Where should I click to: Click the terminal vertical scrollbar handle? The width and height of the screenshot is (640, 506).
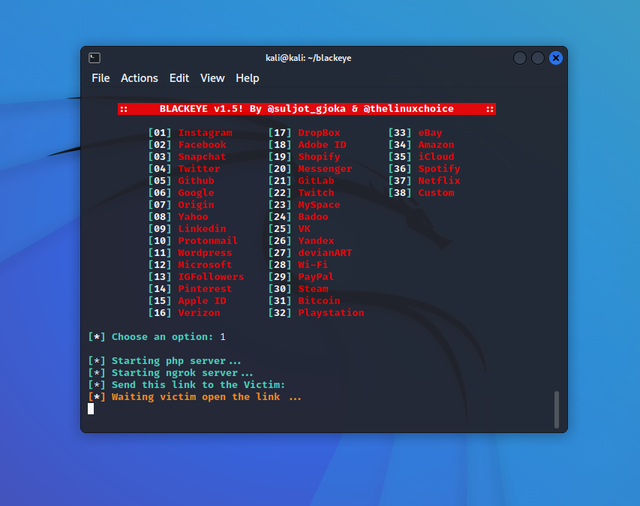(556, 410)
